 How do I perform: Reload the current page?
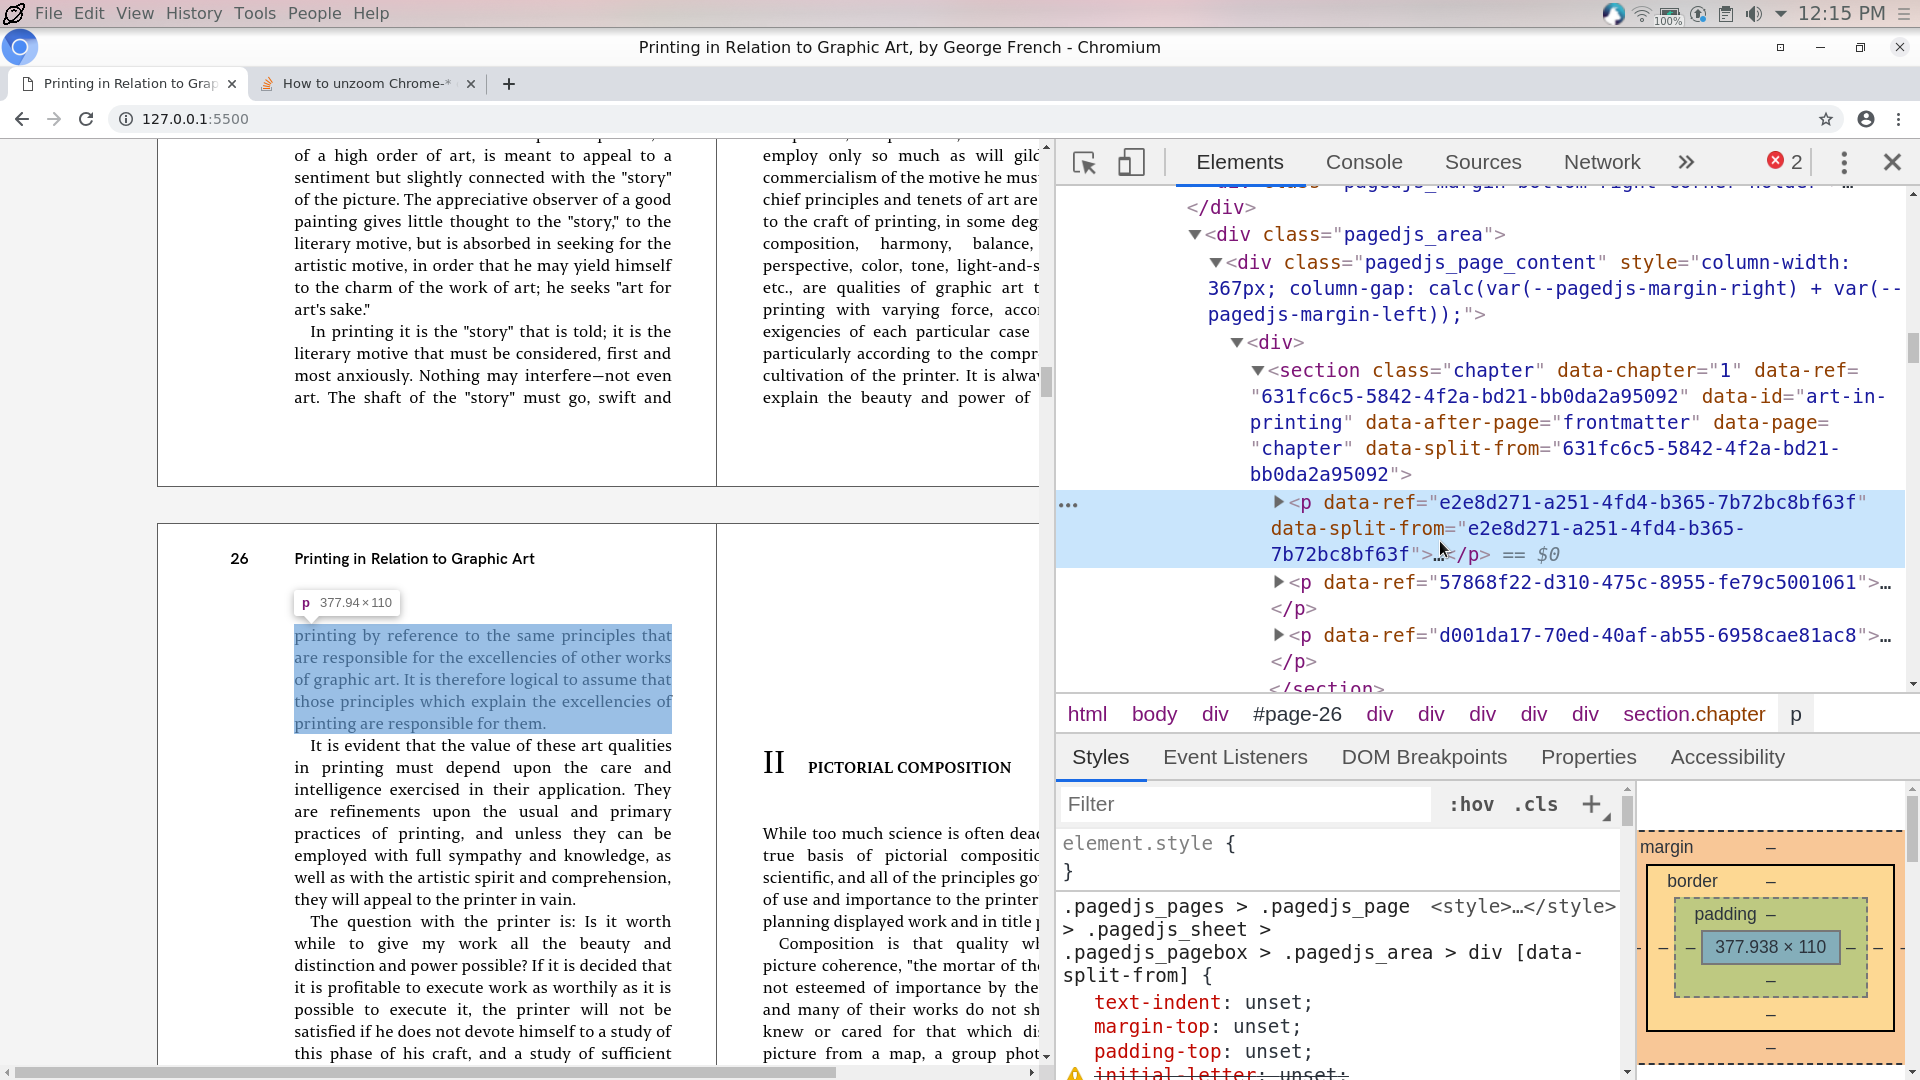pyautogui.click(x=86, y=119)
